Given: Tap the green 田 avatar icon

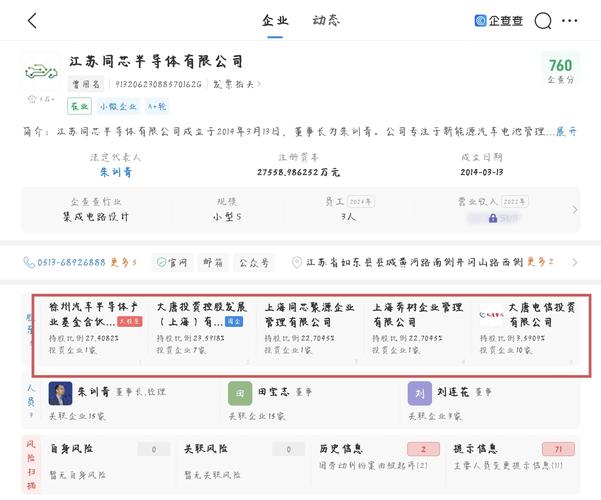Looking at the screenshot, I should (240, 393).
